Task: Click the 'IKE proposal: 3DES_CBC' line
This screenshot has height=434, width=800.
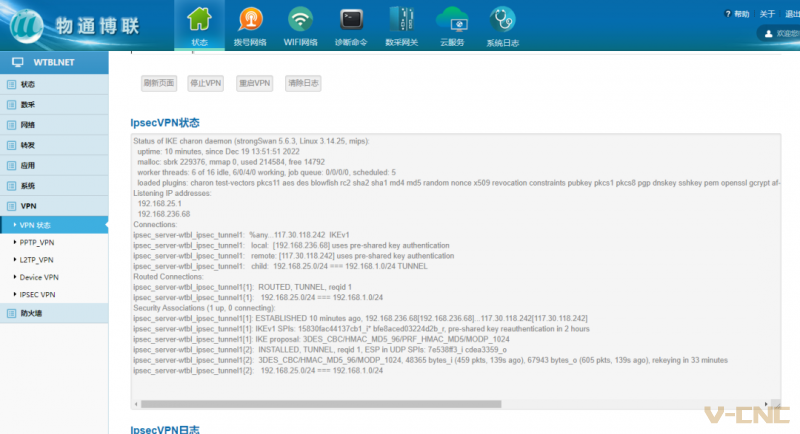Action: point(321,339)
